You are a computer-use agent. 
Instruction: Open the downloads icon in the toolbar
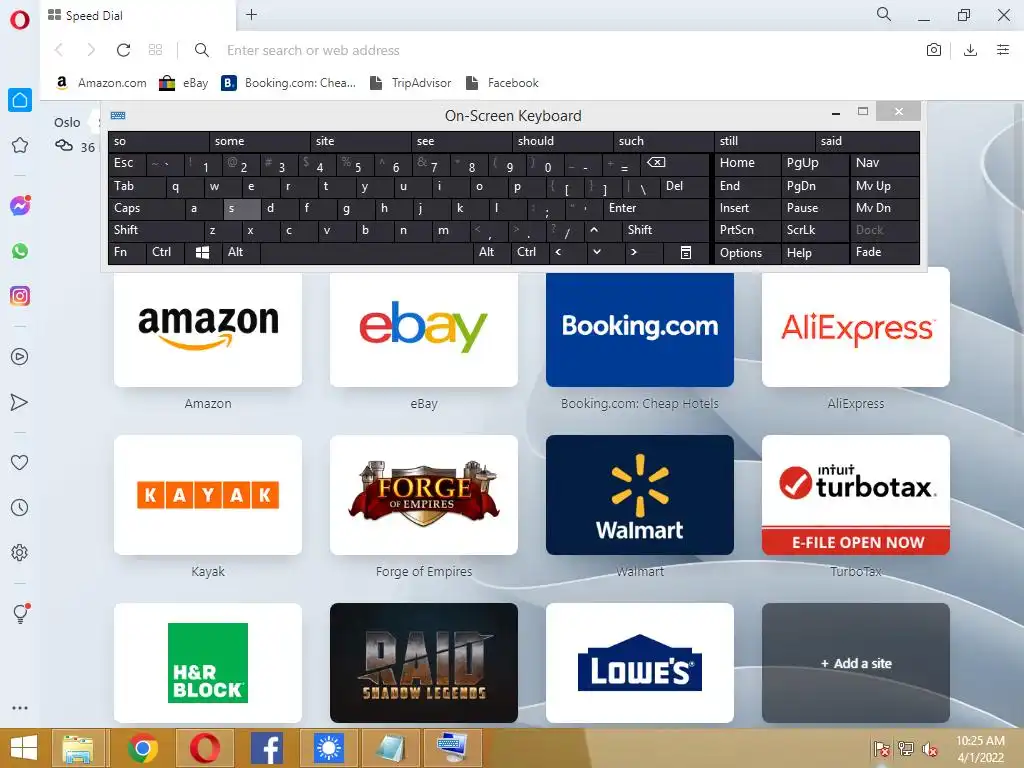970,50
